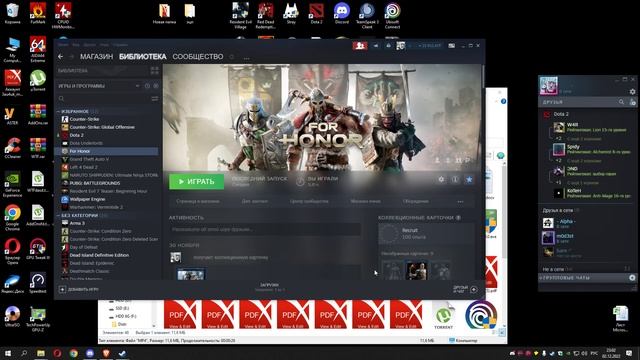The width and height of the screenshot is (640, 360).
Task: Toggle the recent-activity clock filter
Action: (147, 86)
